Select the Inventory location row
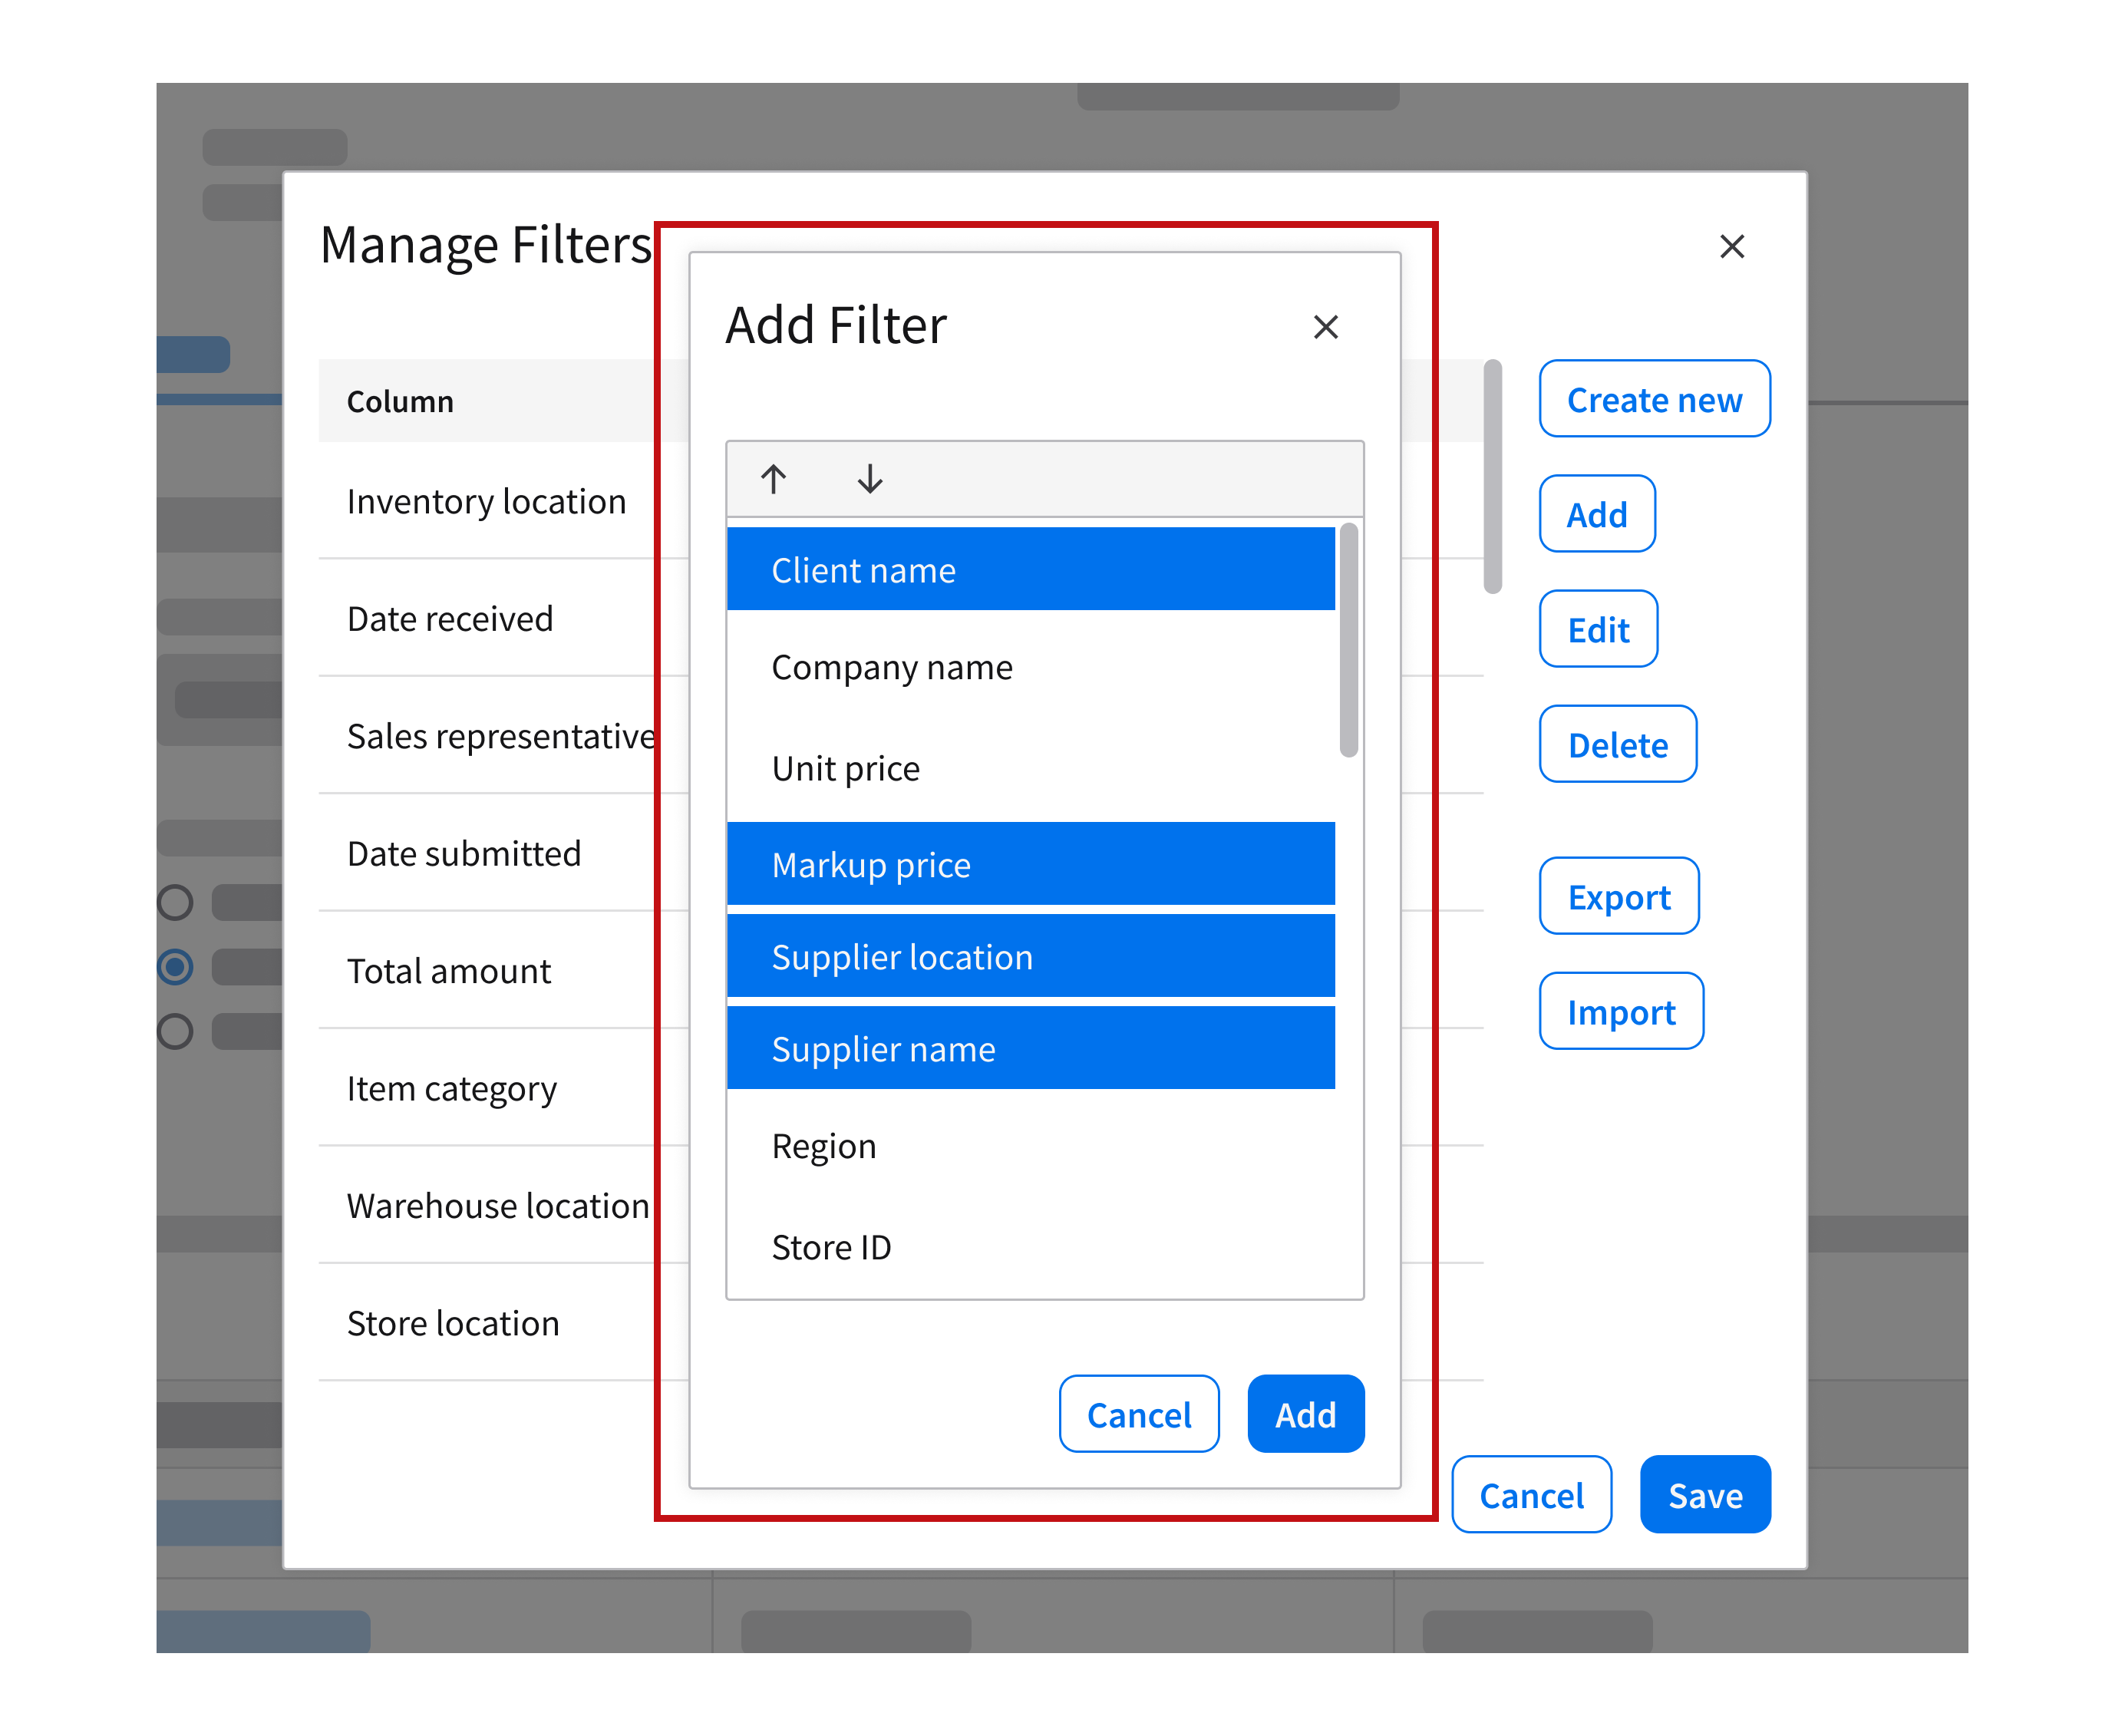Viewport: 2125px width, 1736px height. pyautogui.click(x=486, y=501)
